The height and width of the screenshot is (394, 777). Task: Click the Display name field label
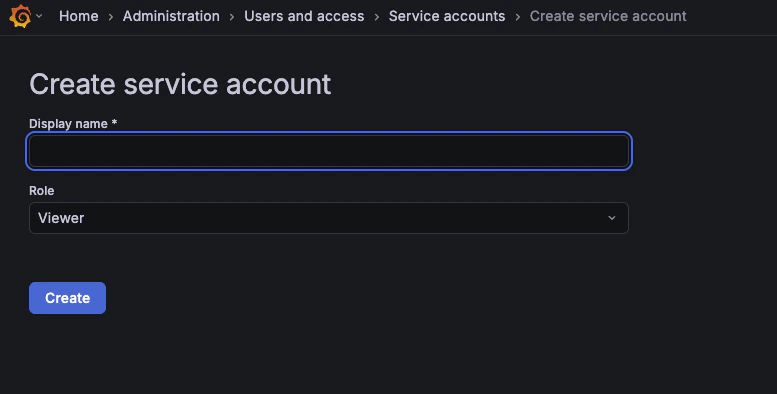tap(73, 124)
